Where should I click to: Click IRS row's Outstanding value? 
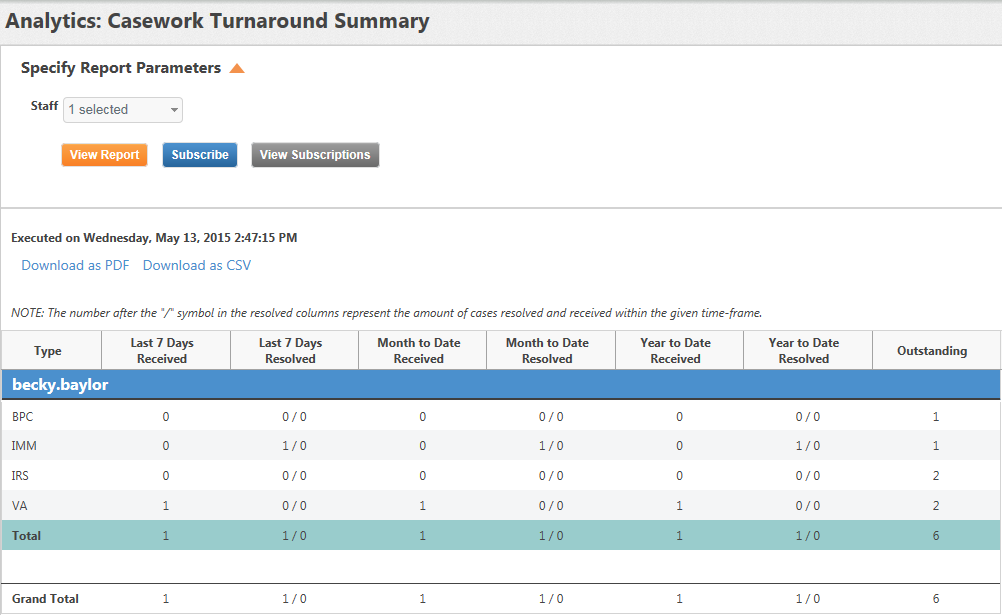click(x=936, y=476)
